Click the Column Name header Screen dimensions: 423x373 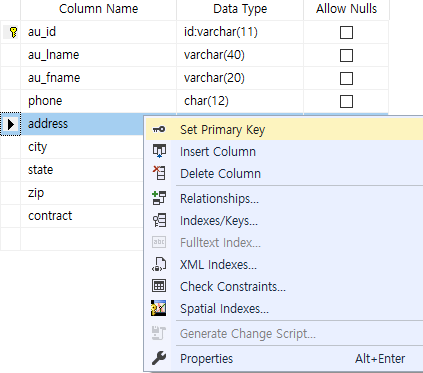coord(98,9)
